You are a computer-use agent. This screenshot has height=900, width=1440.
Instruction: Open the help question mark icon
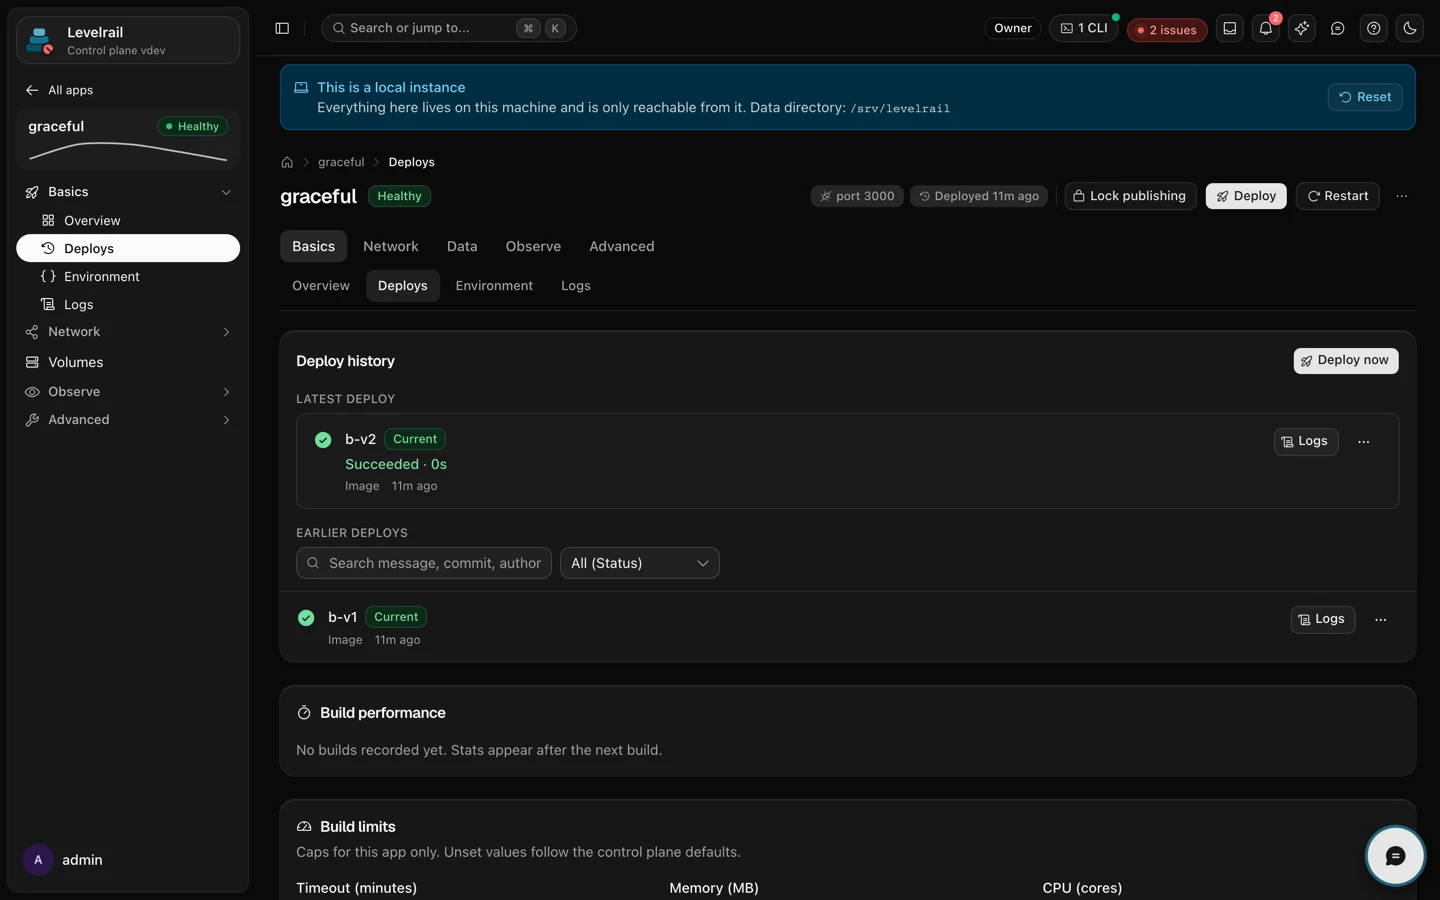coord(1374,29)
